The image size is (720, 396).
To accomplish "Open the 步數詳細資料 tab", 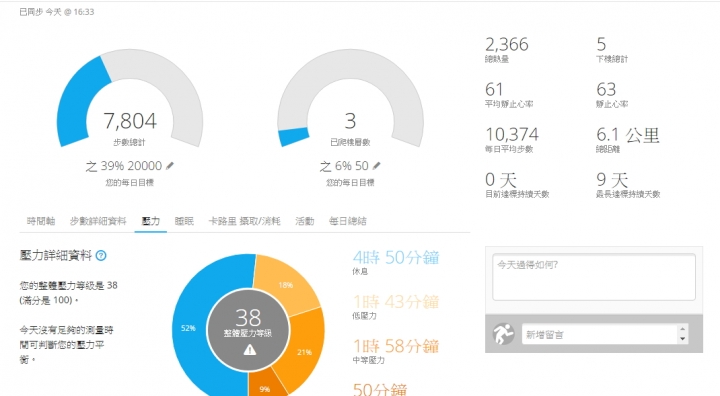I will (x=98, y=221).
